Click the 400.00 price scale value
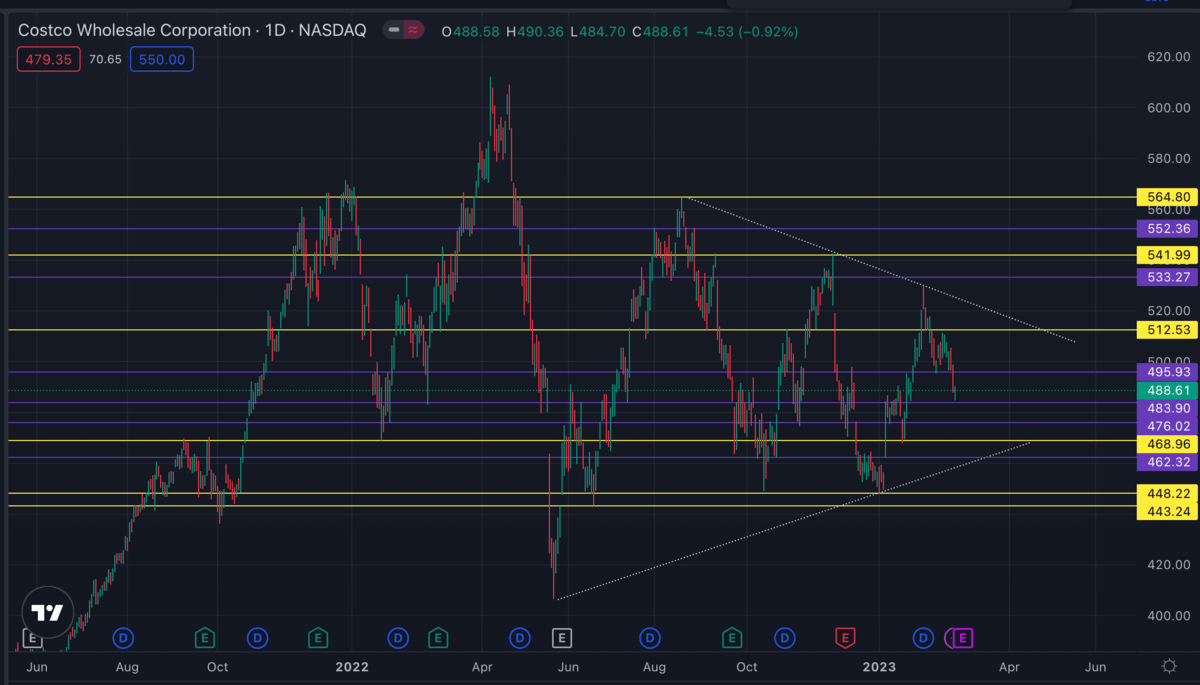The width and height of the screenshot is (1200, 685). (1168, 616)
